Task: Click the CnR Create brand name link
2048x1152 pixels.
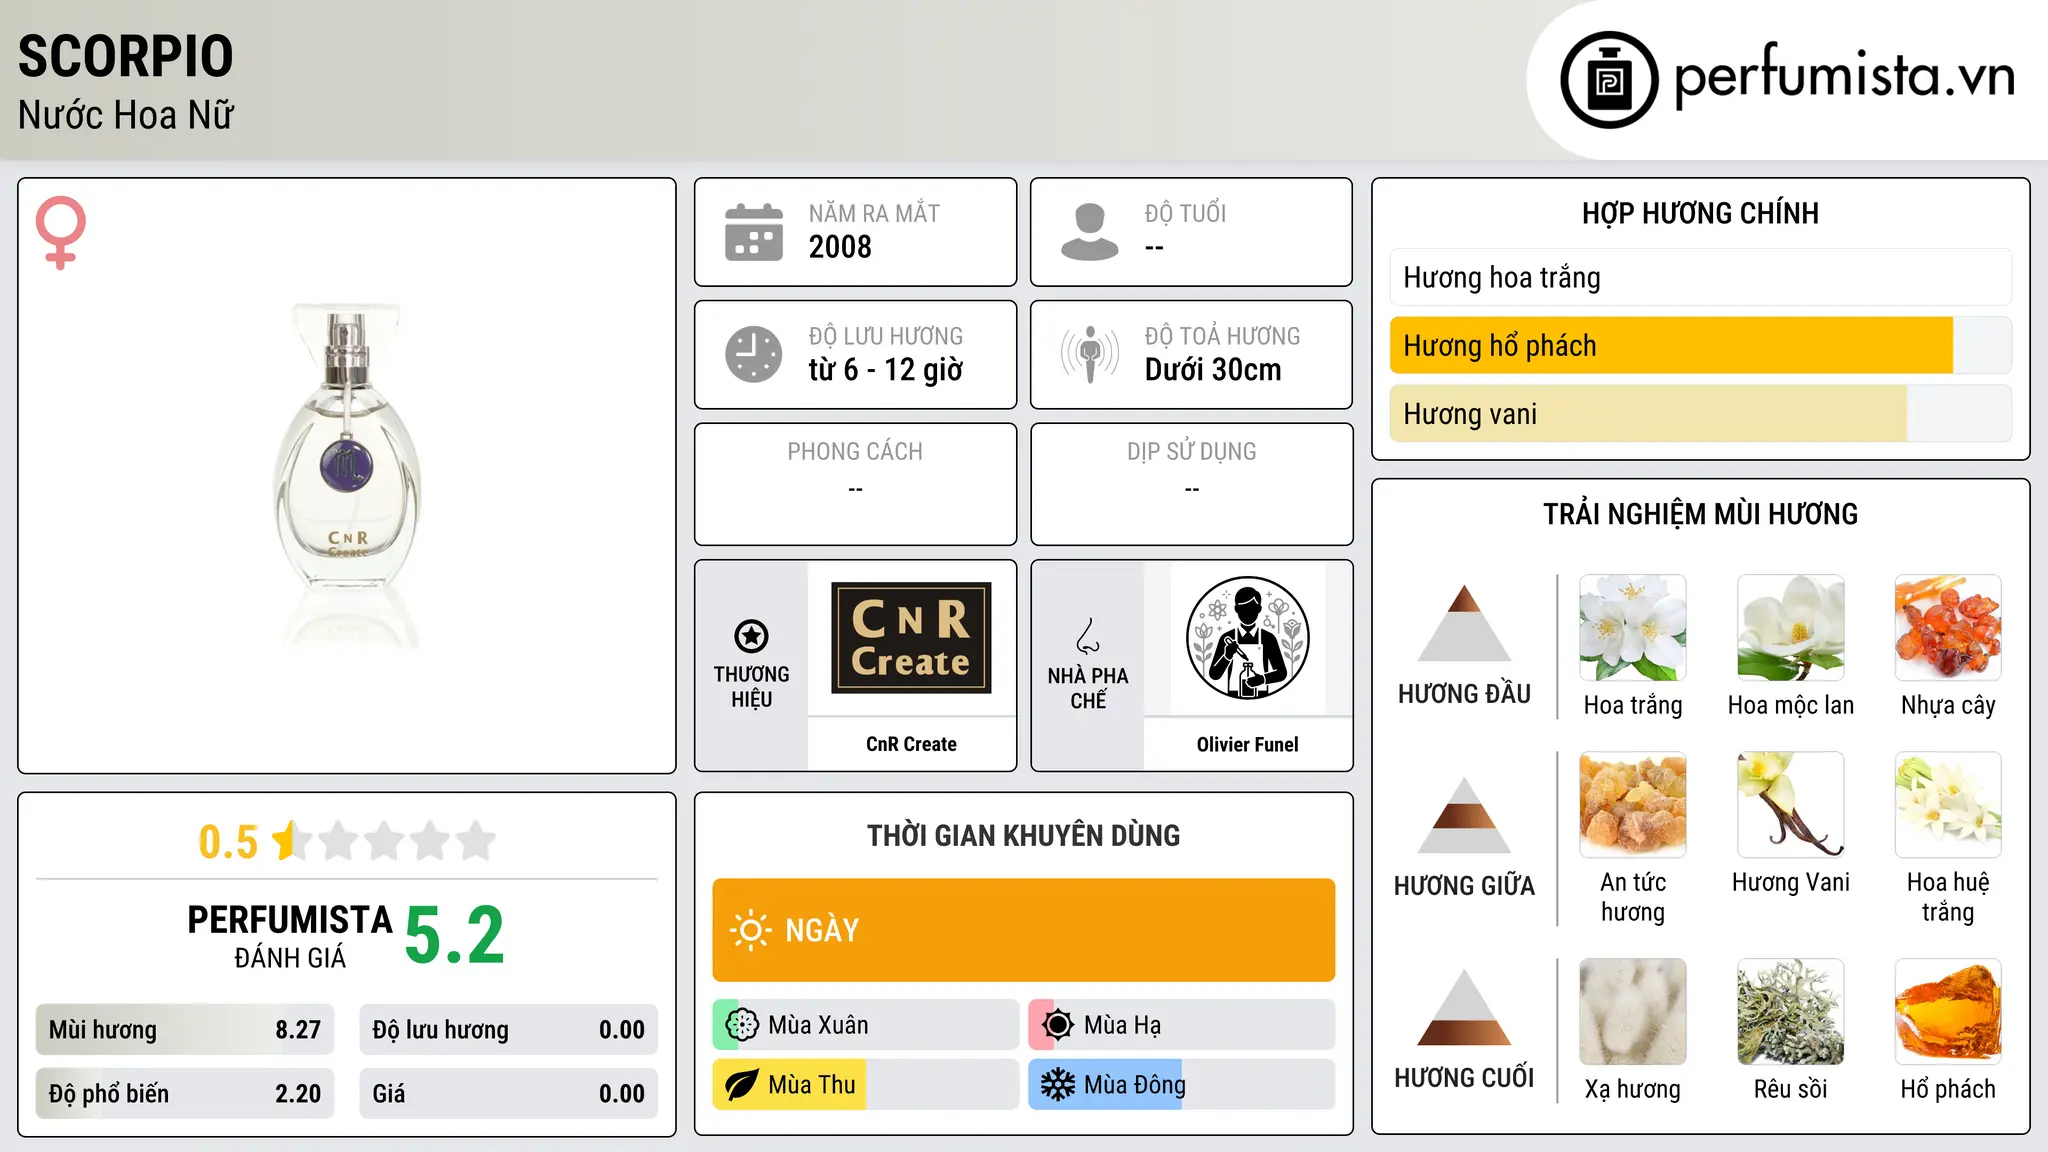Action: coord(911,744)
